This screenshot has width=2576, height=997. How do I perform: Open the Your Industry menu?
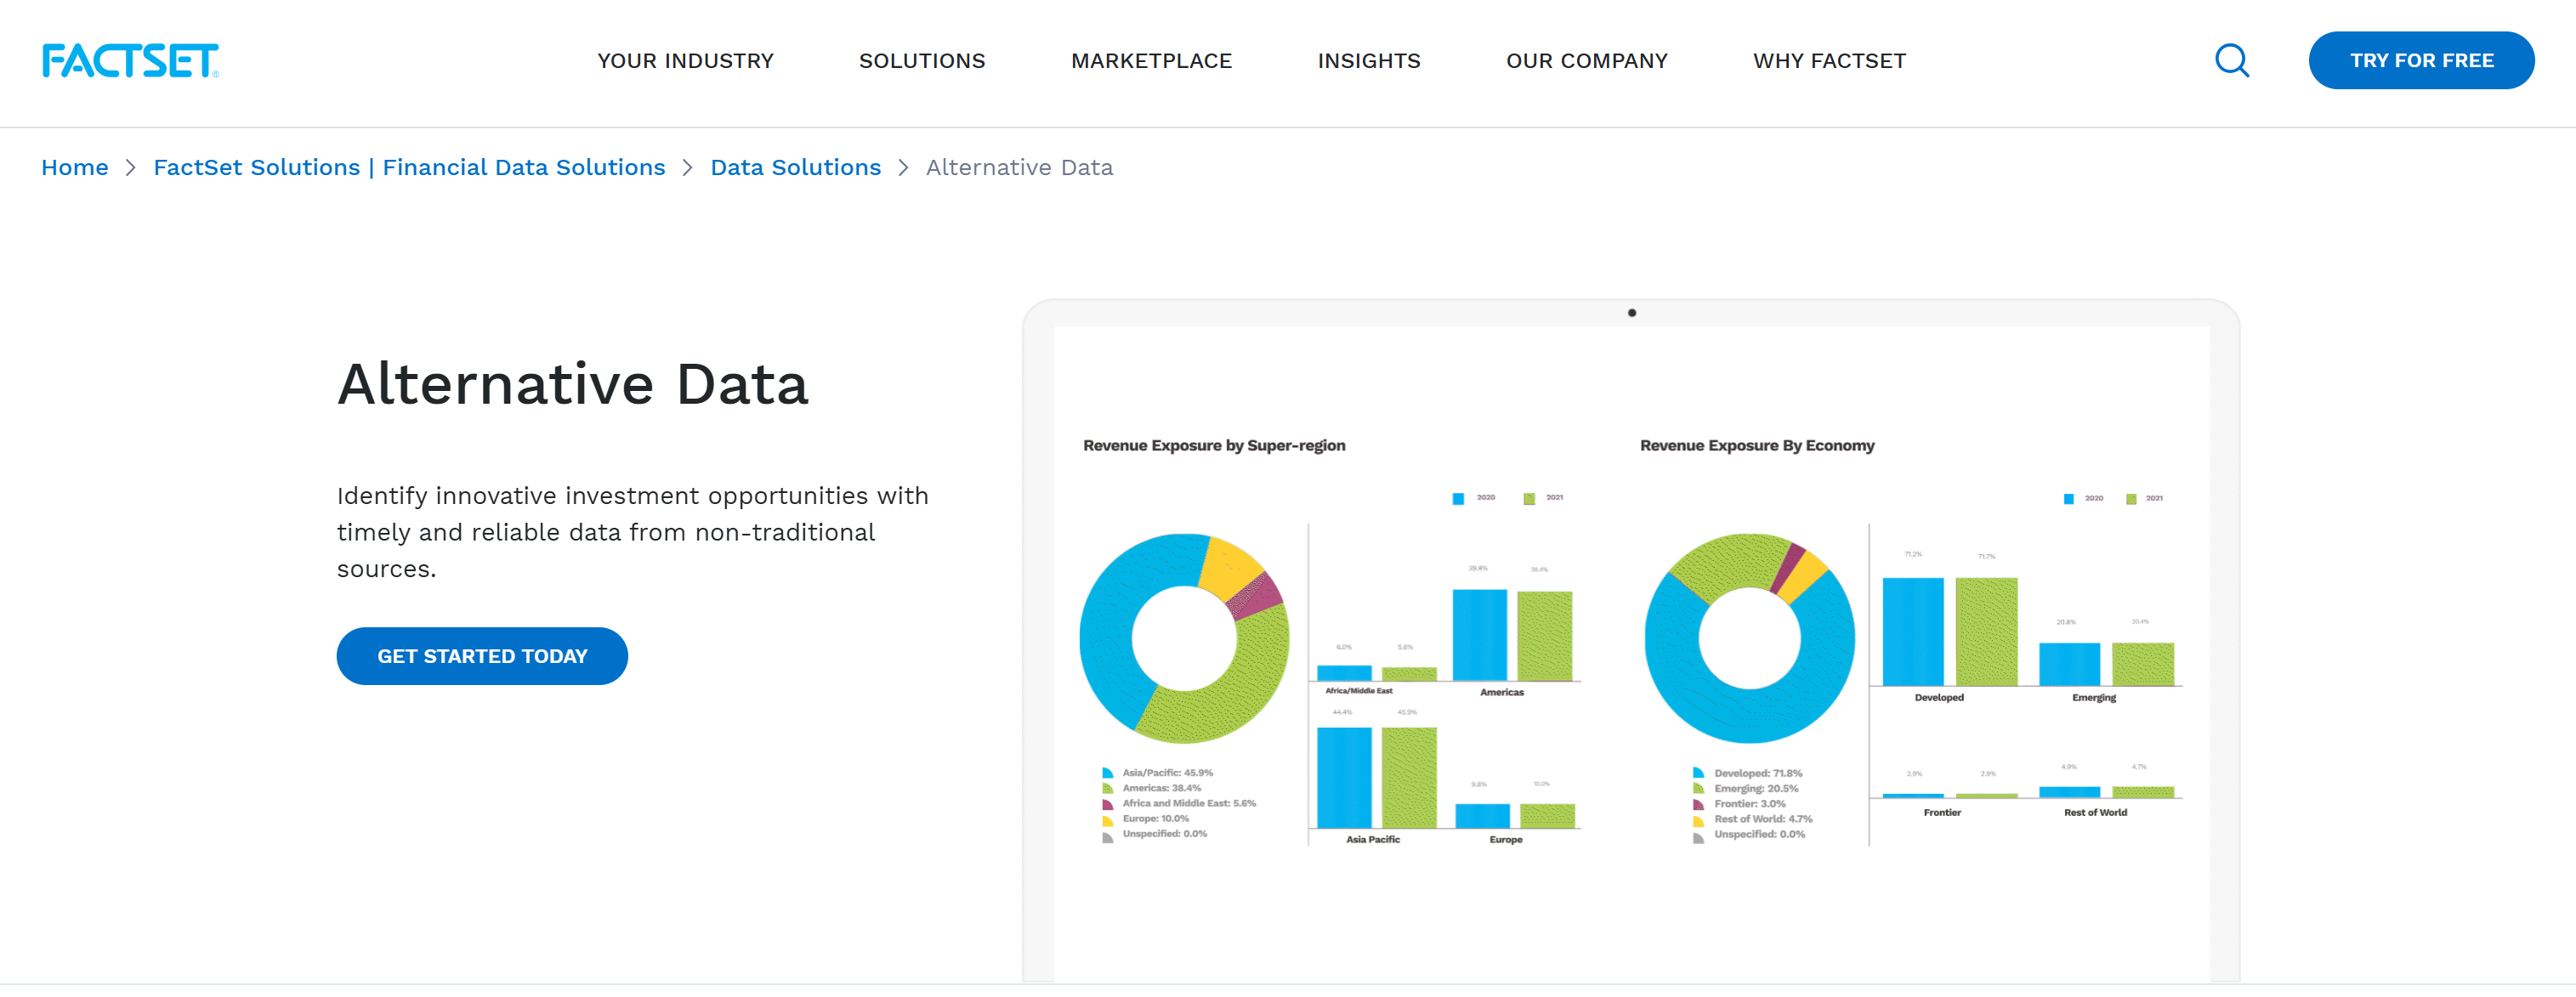(x=685, y=61)
